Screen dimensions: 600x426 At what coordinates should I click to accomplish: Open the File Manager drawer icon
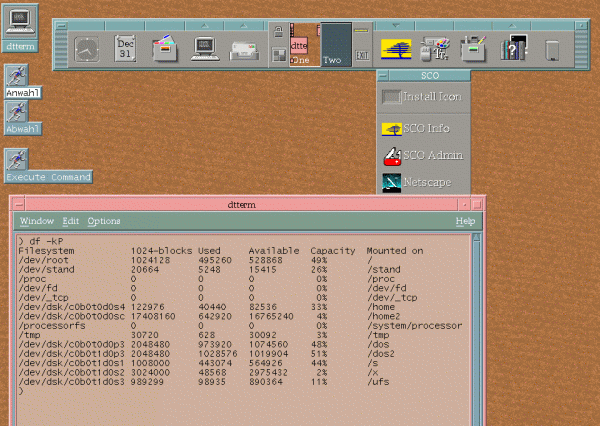(164, 47)
